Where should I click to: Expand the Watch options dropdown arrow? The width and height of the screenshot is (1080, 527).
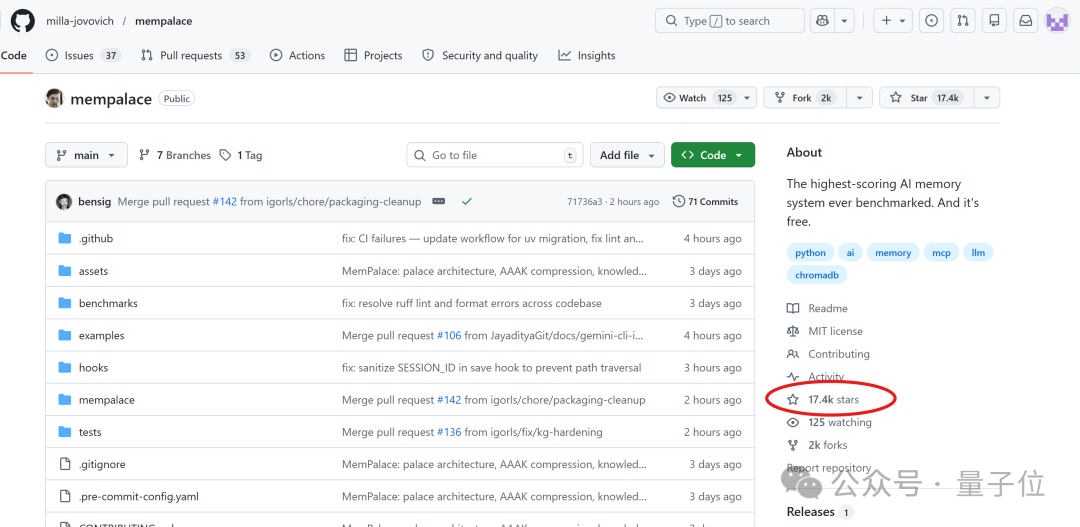748,98
